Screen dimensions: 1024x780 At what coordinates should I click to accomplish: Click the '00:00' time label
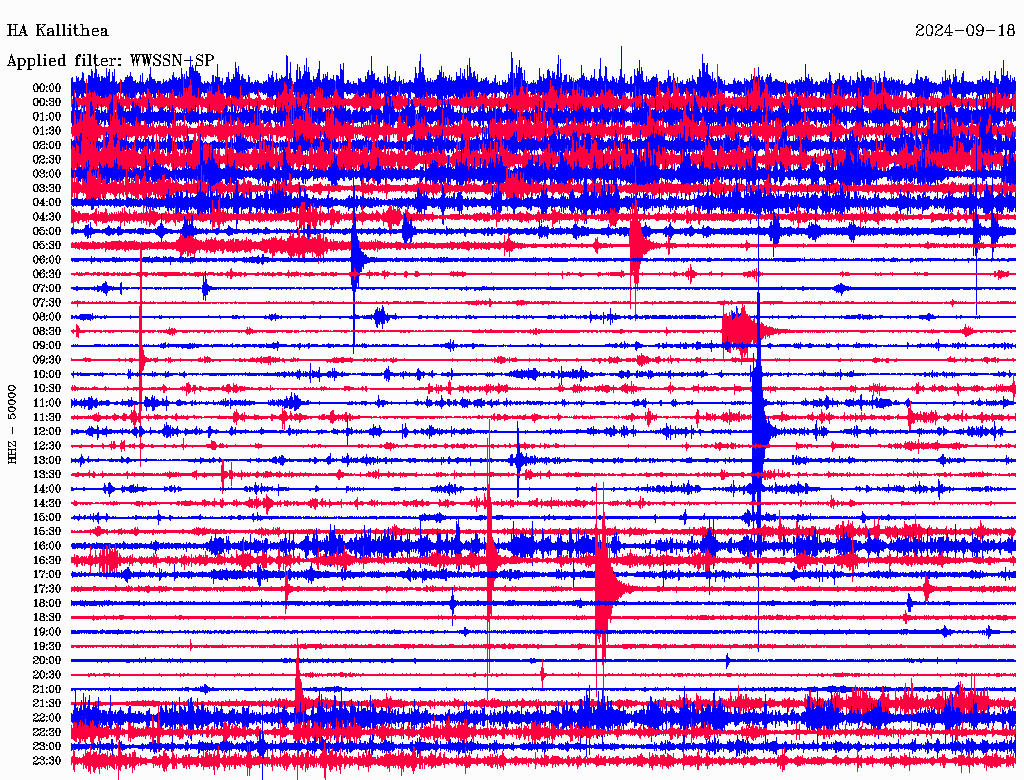[47, 88]
